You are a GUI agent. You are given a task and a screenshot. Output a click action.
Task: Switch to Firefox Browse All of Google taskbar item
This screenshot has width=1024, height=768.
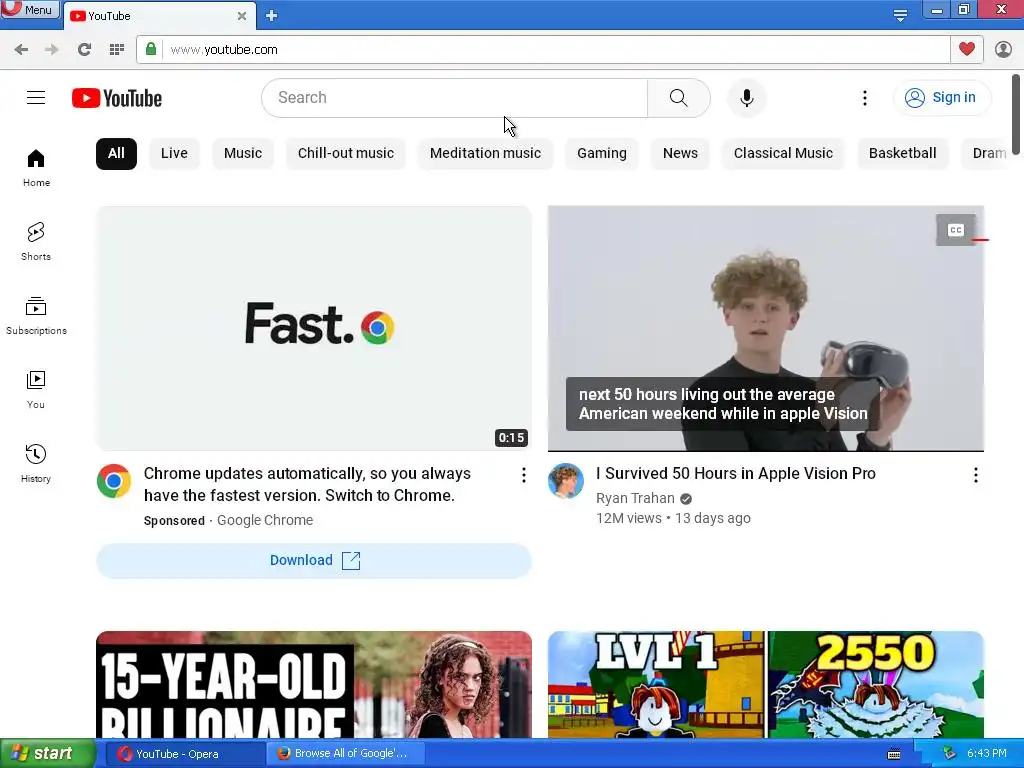[345, 754]
